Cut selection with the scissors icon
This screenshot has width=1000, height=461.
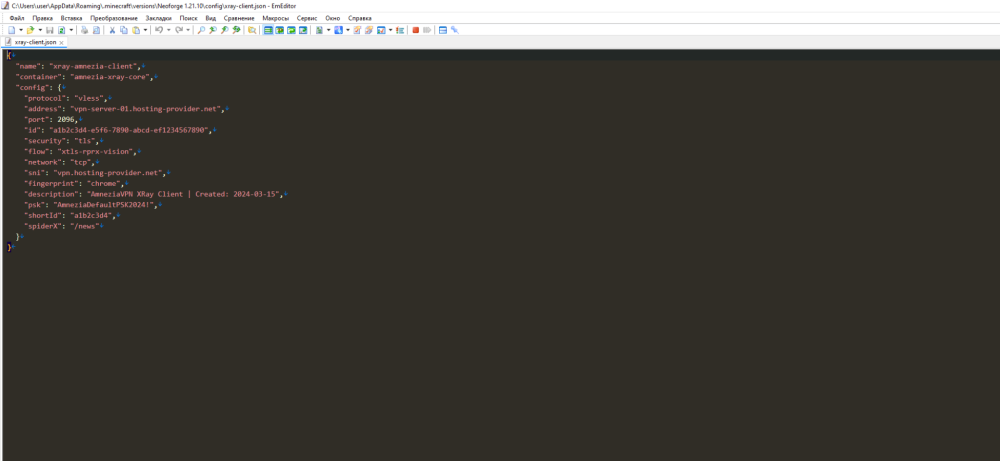(x=112, y=30)
